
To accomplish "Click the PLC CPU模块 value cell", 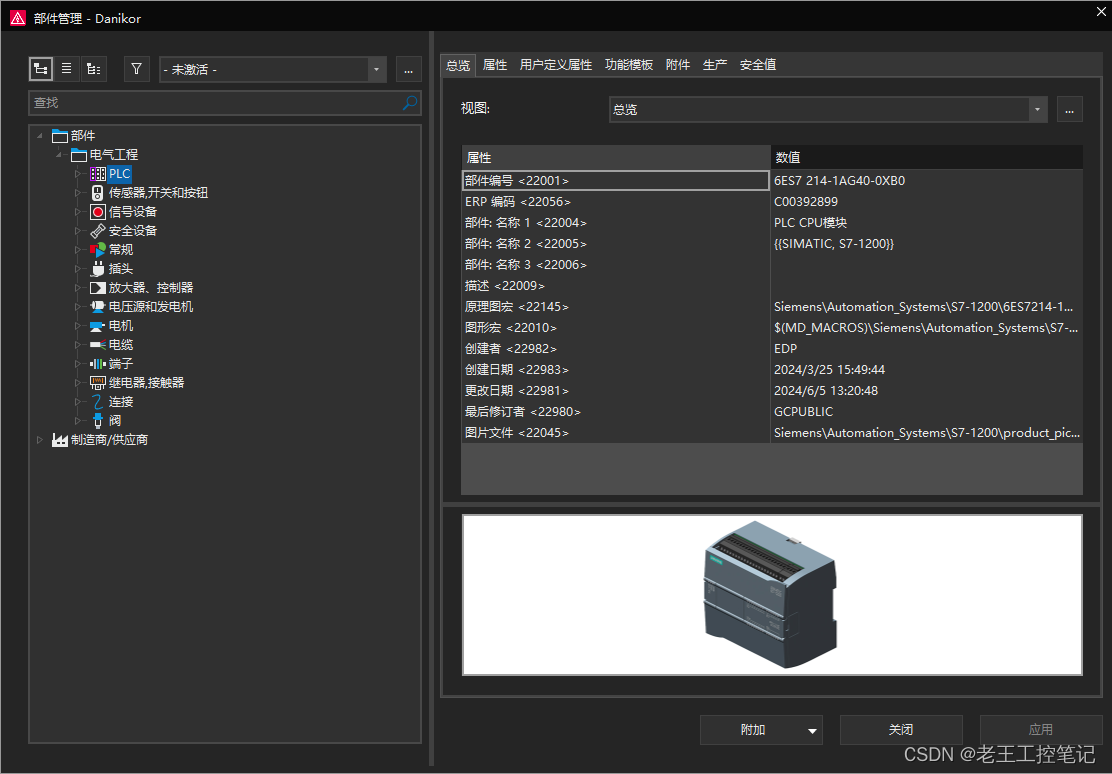I will click(x=926, y=223).
